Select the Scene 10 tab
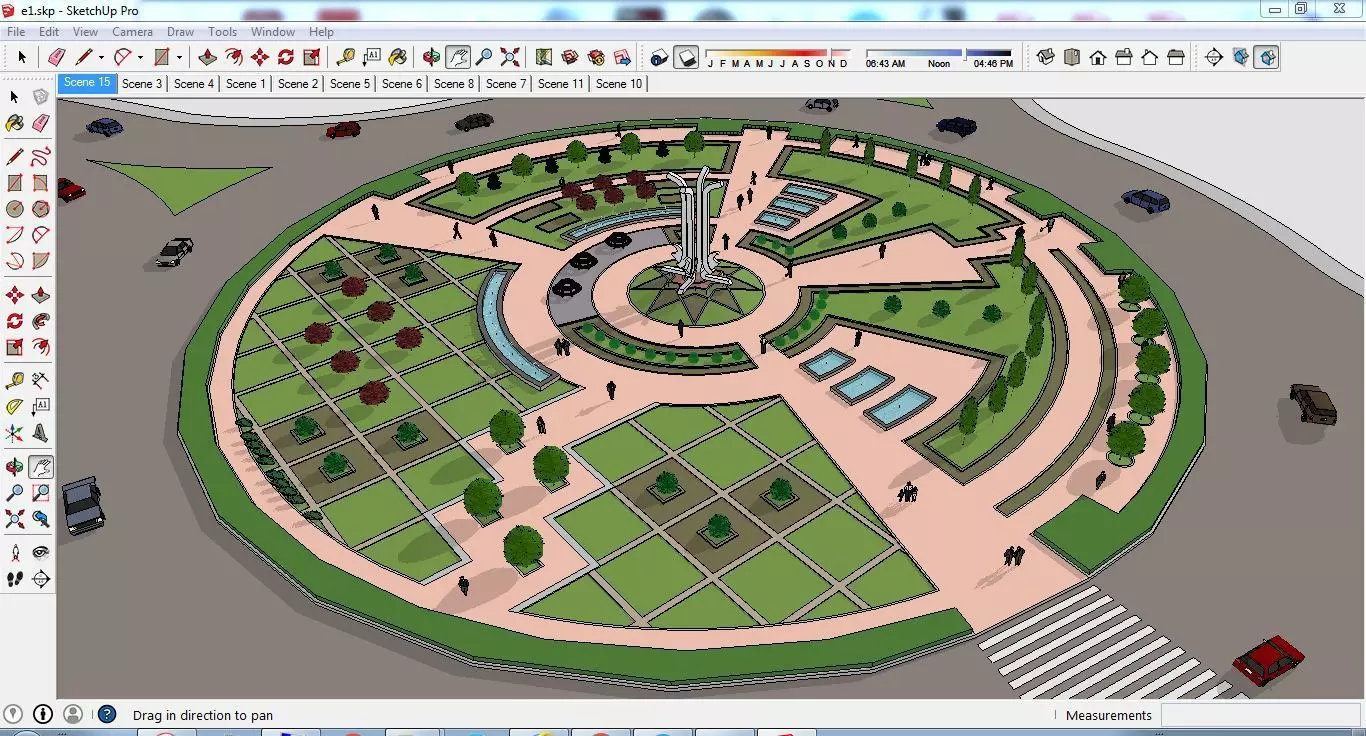This screenshot has width=1366, height=736. pos(619,84)
